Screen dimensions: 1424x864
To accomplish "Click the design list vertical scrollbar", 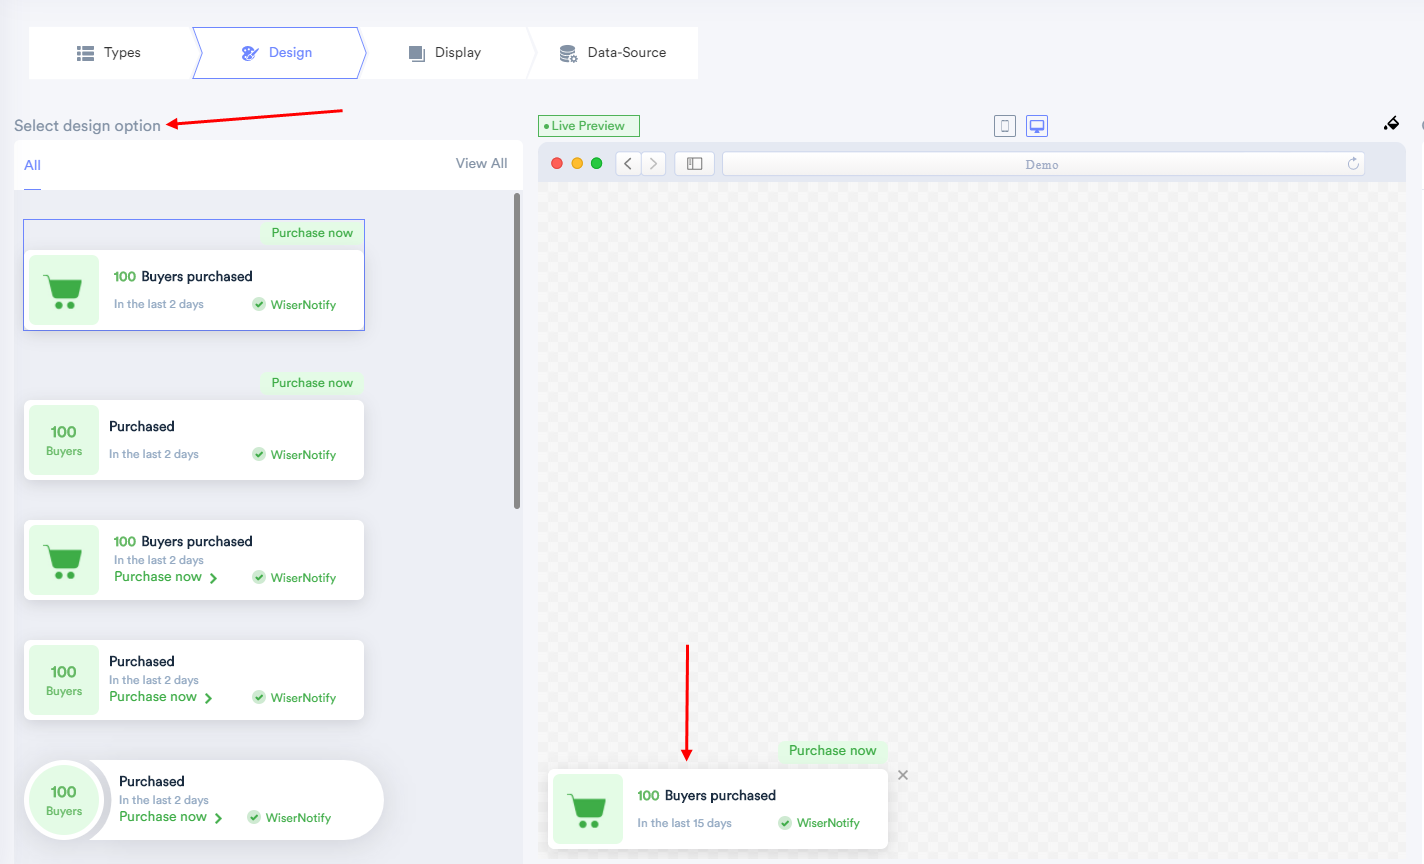I will [517, 350].
